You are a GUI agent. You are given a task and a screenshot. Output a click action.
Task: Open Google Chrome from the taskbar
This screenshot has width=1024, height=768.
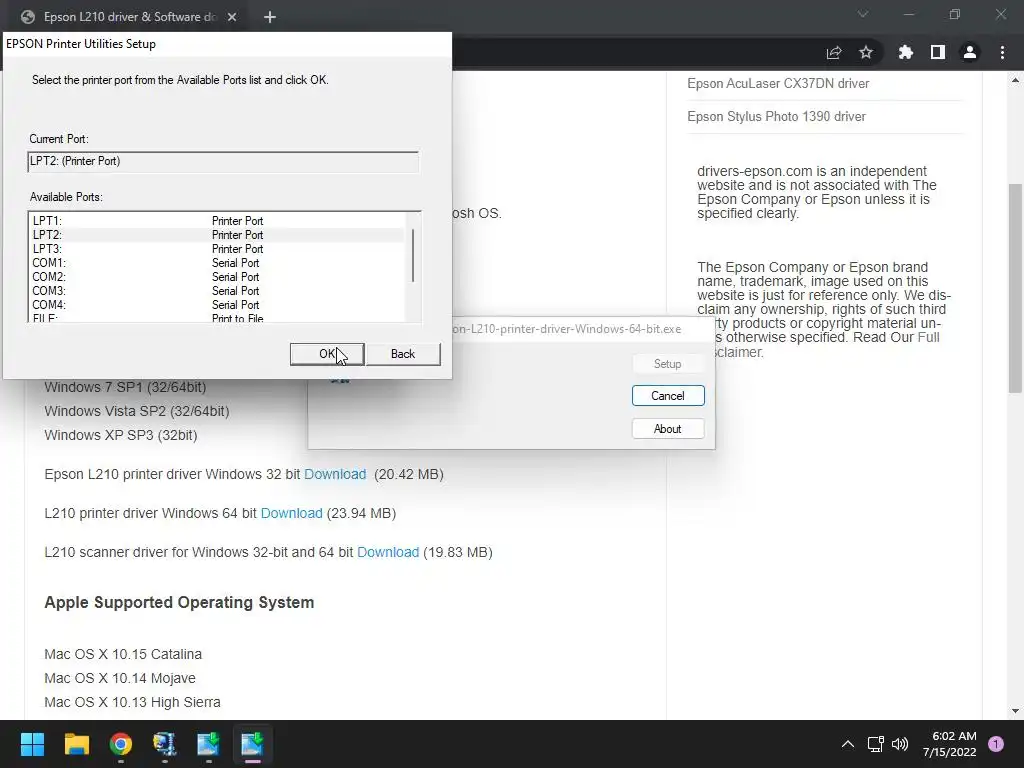click(x=121, y=744)
